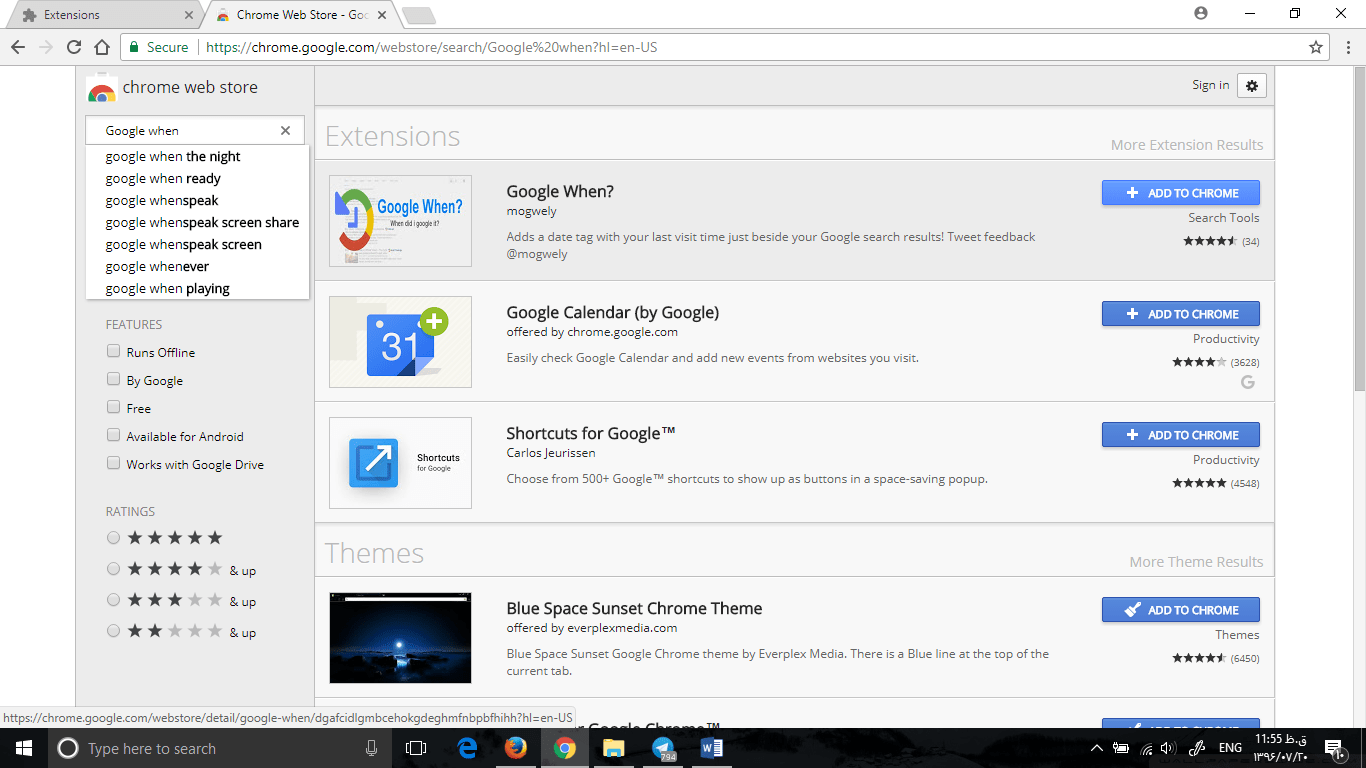
Task: Select the 5 stars rating filter
Action: [114, 538]
